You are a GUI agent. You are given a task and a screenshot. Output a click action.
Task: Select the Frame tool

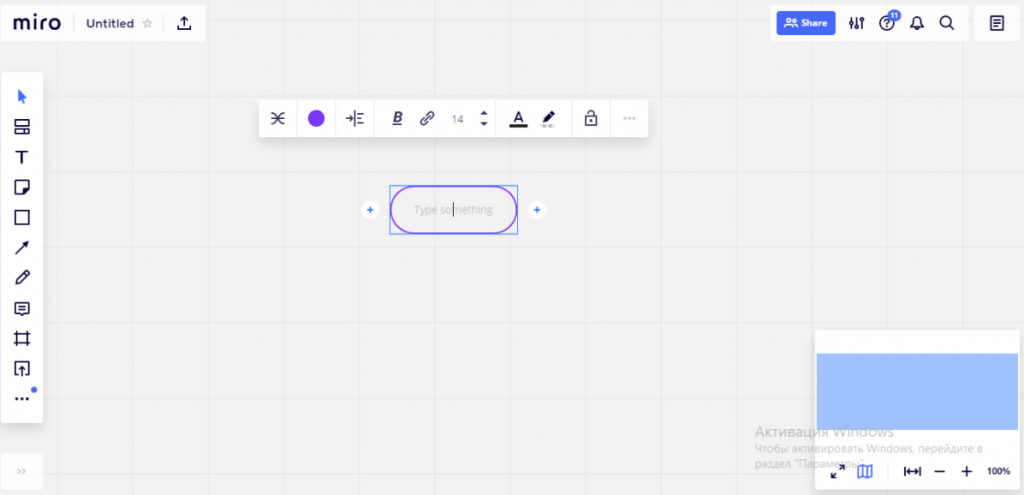click(x=21, y=338)
